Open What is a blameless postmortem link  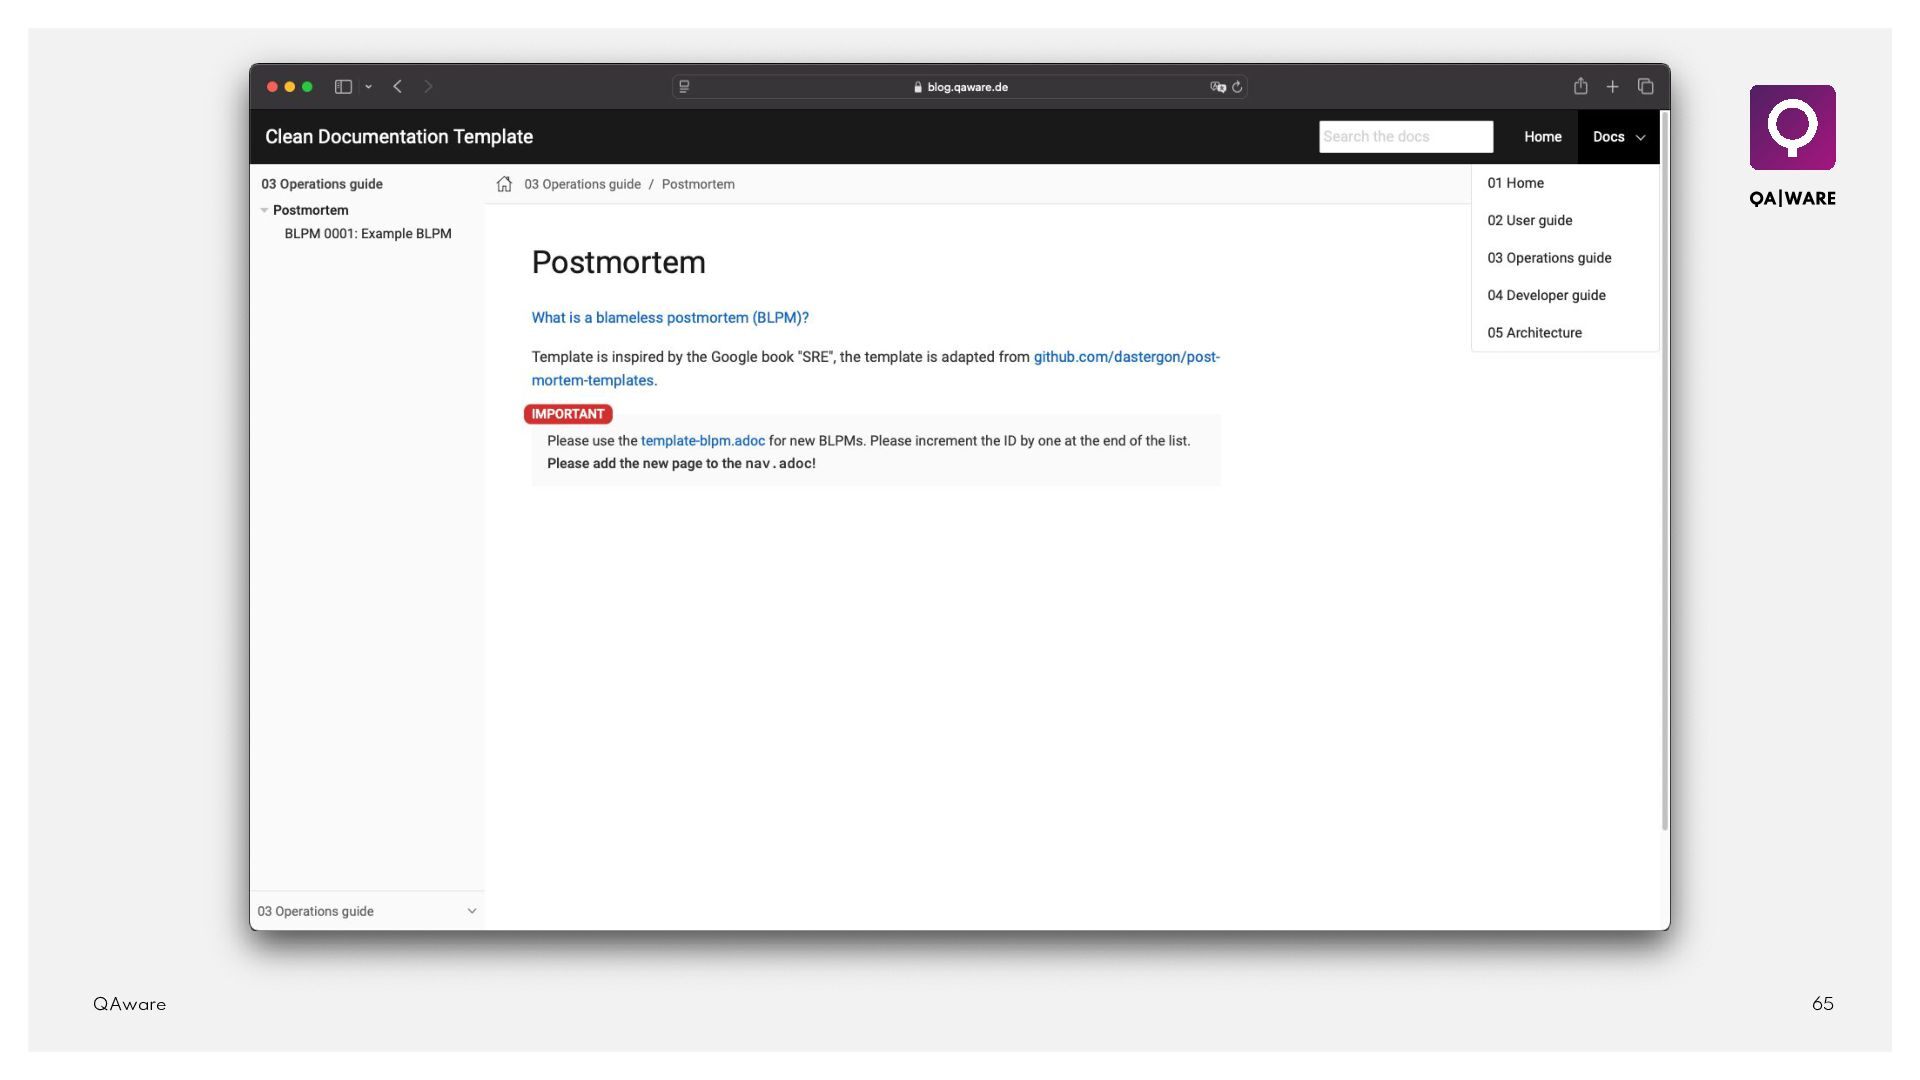coord(669,318)
